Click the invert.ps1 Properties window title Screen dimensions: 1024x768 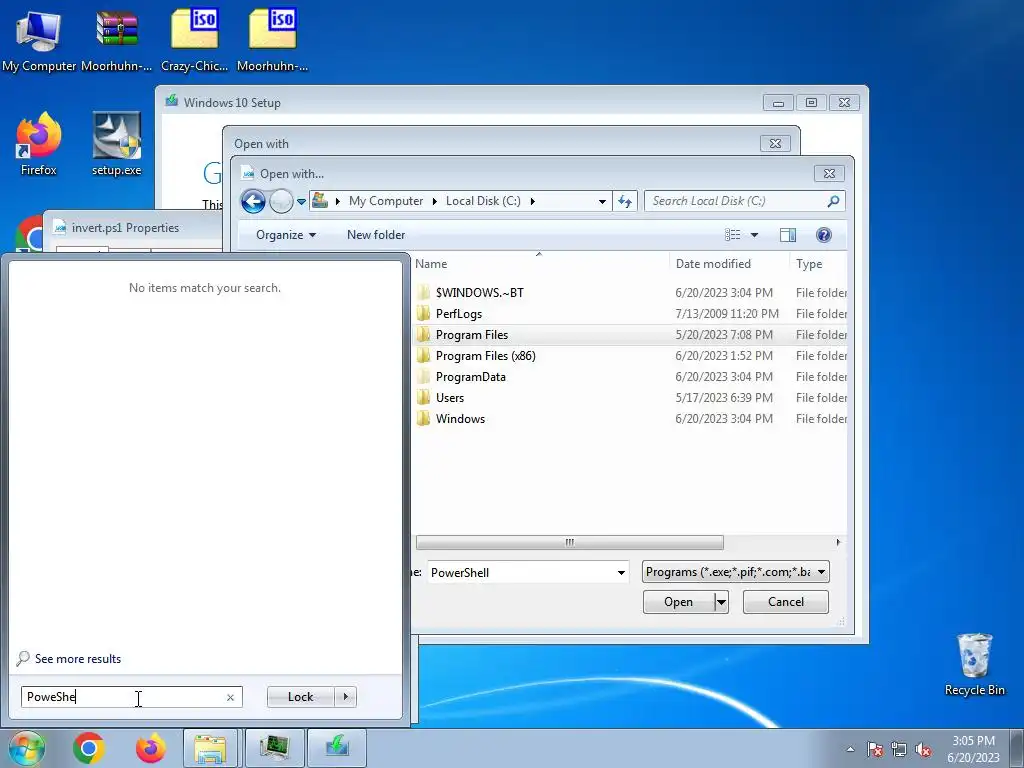[x=125, y=228]
